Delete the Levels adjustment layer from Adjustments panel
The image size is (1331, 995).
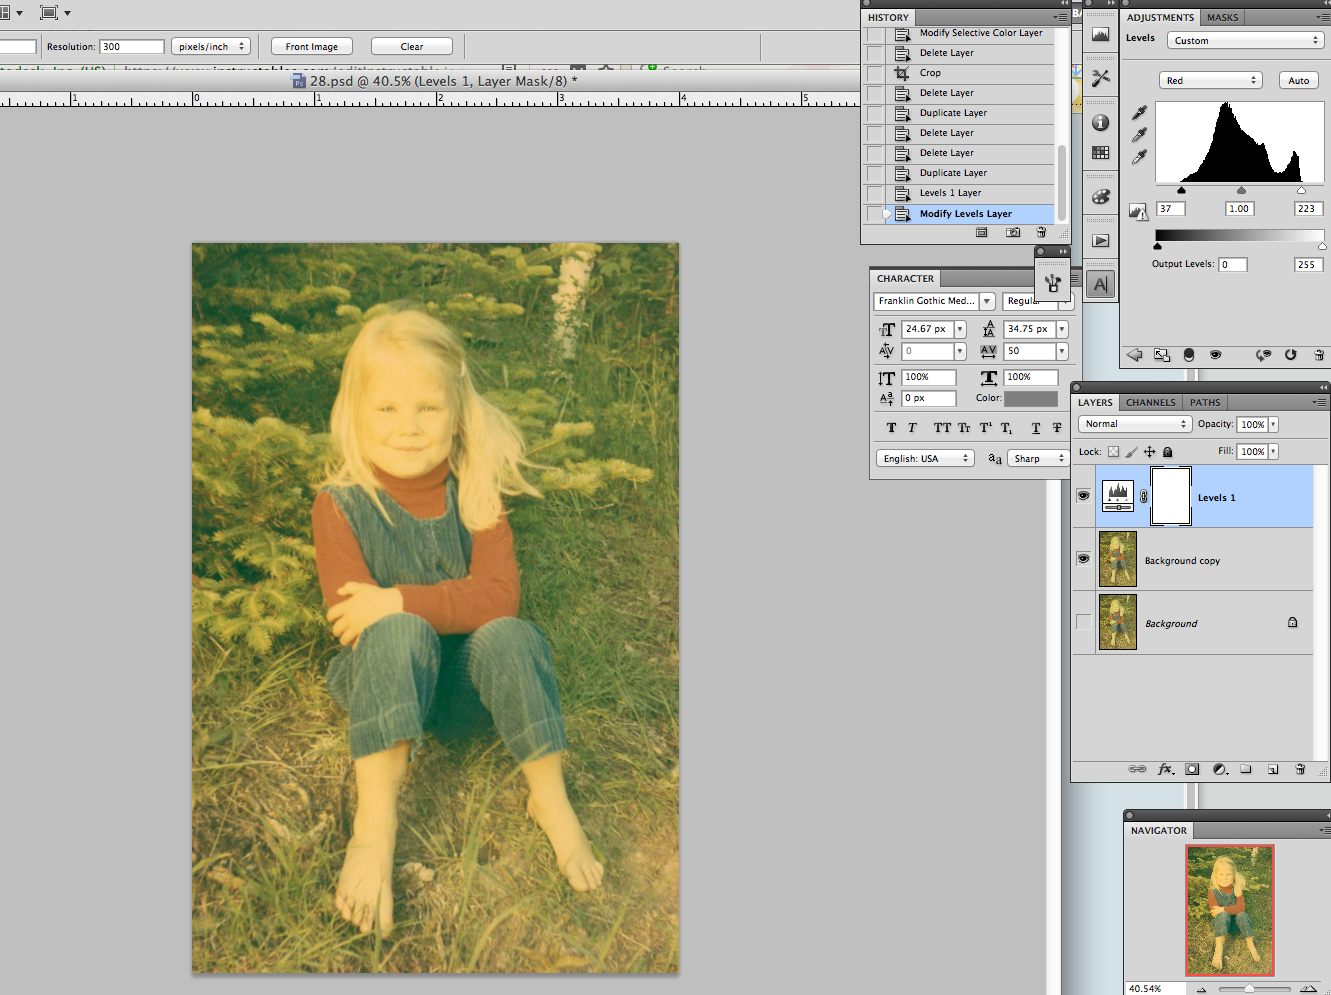click(1319, 355)
